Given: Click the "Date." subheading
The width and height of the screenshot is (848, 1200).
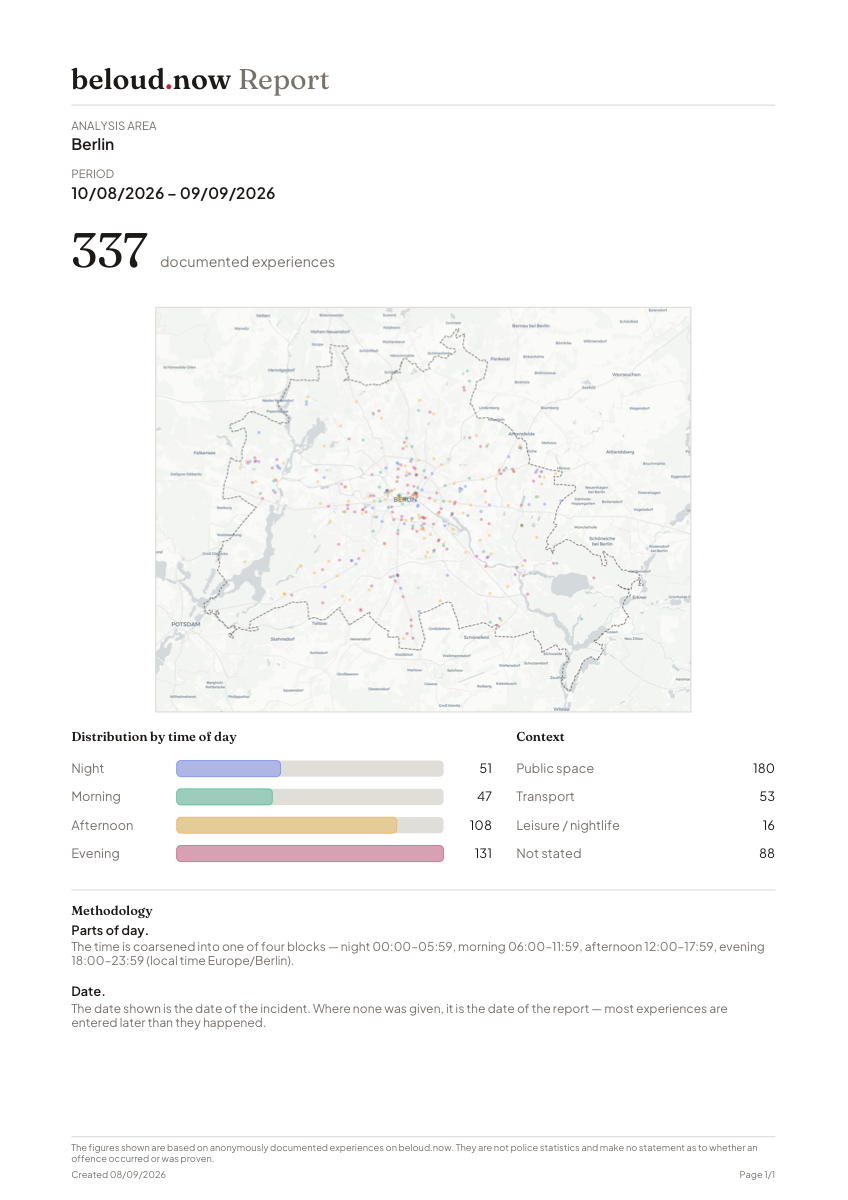Looking at the screenshot, I should pyautogui.click(x=88, y=991).
